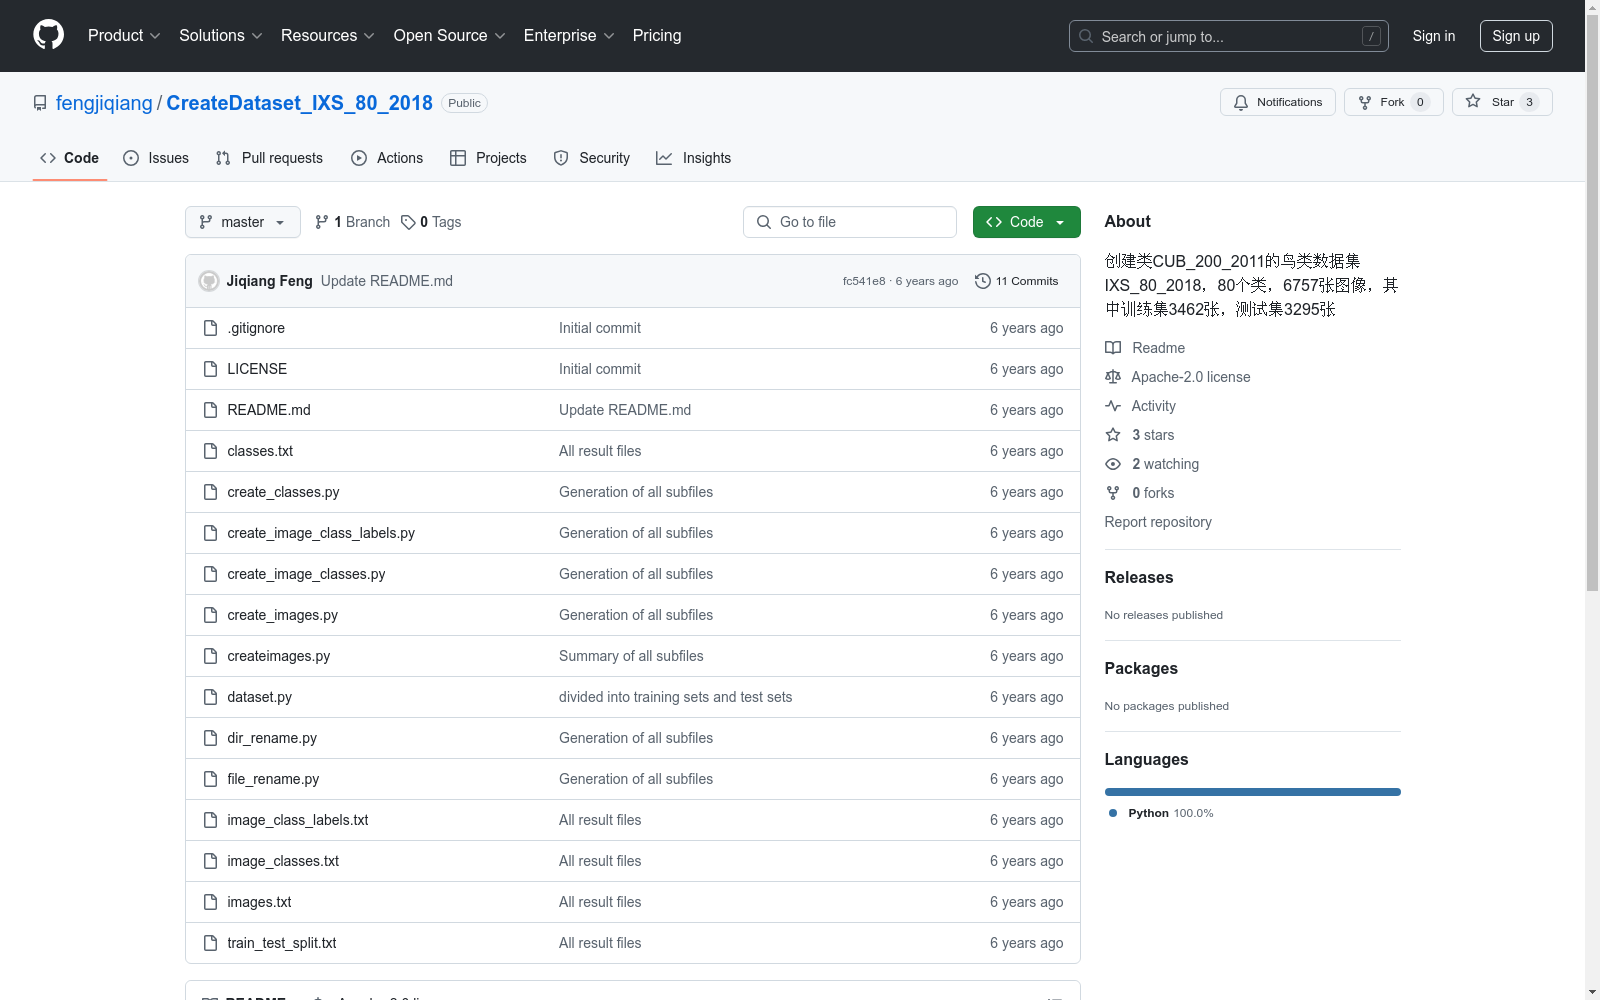Click the file icon next to image_classes.txt
The image size is (1600, 1000).
[x=210, y=861]
